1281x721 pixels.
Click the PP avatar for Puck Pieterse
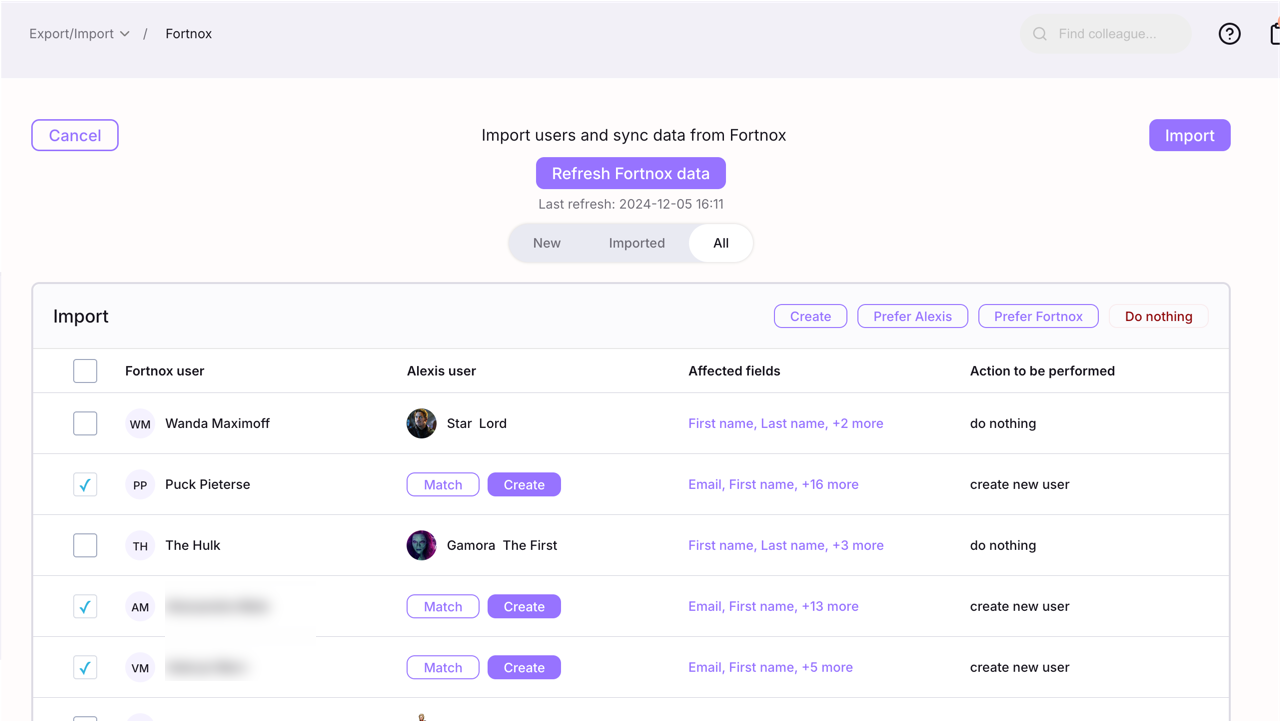[140, 485]
